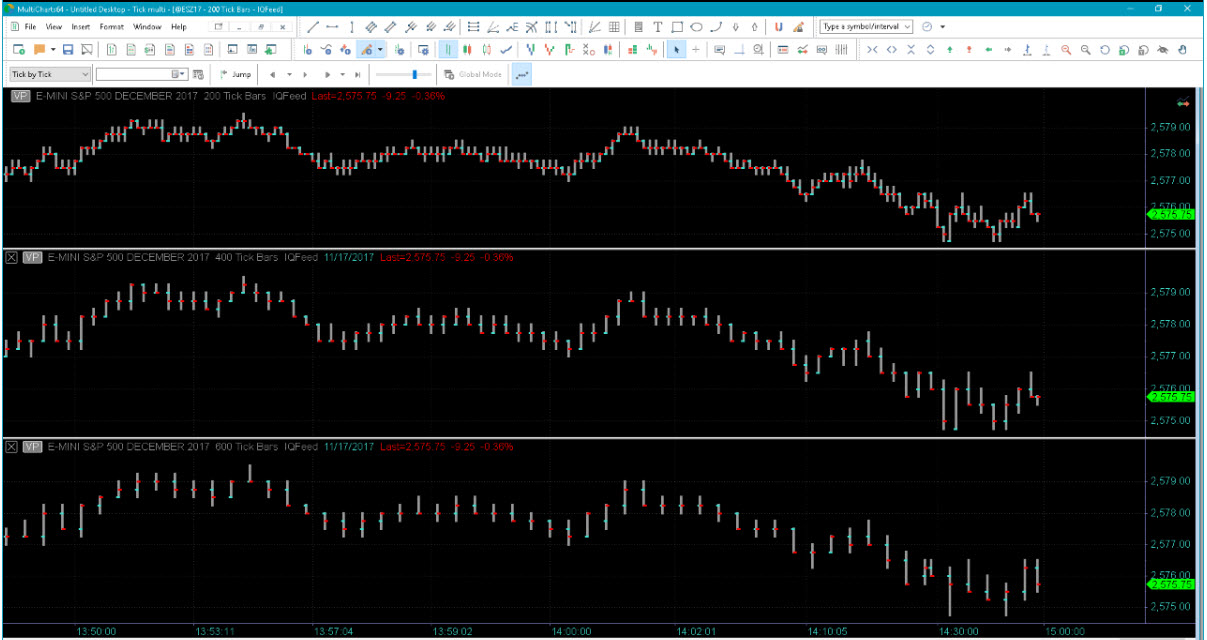Expand the arrow next to clock icon

(943, 26)
